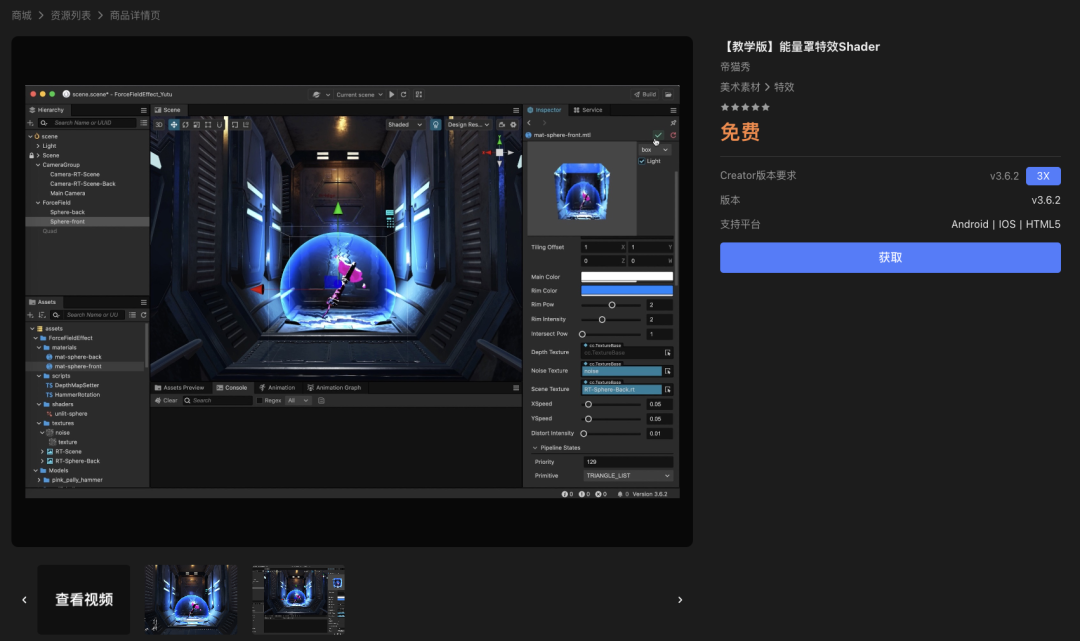Toggle the 3D view mode button
Screen dimensions: 1080x641
pos(159,125)
